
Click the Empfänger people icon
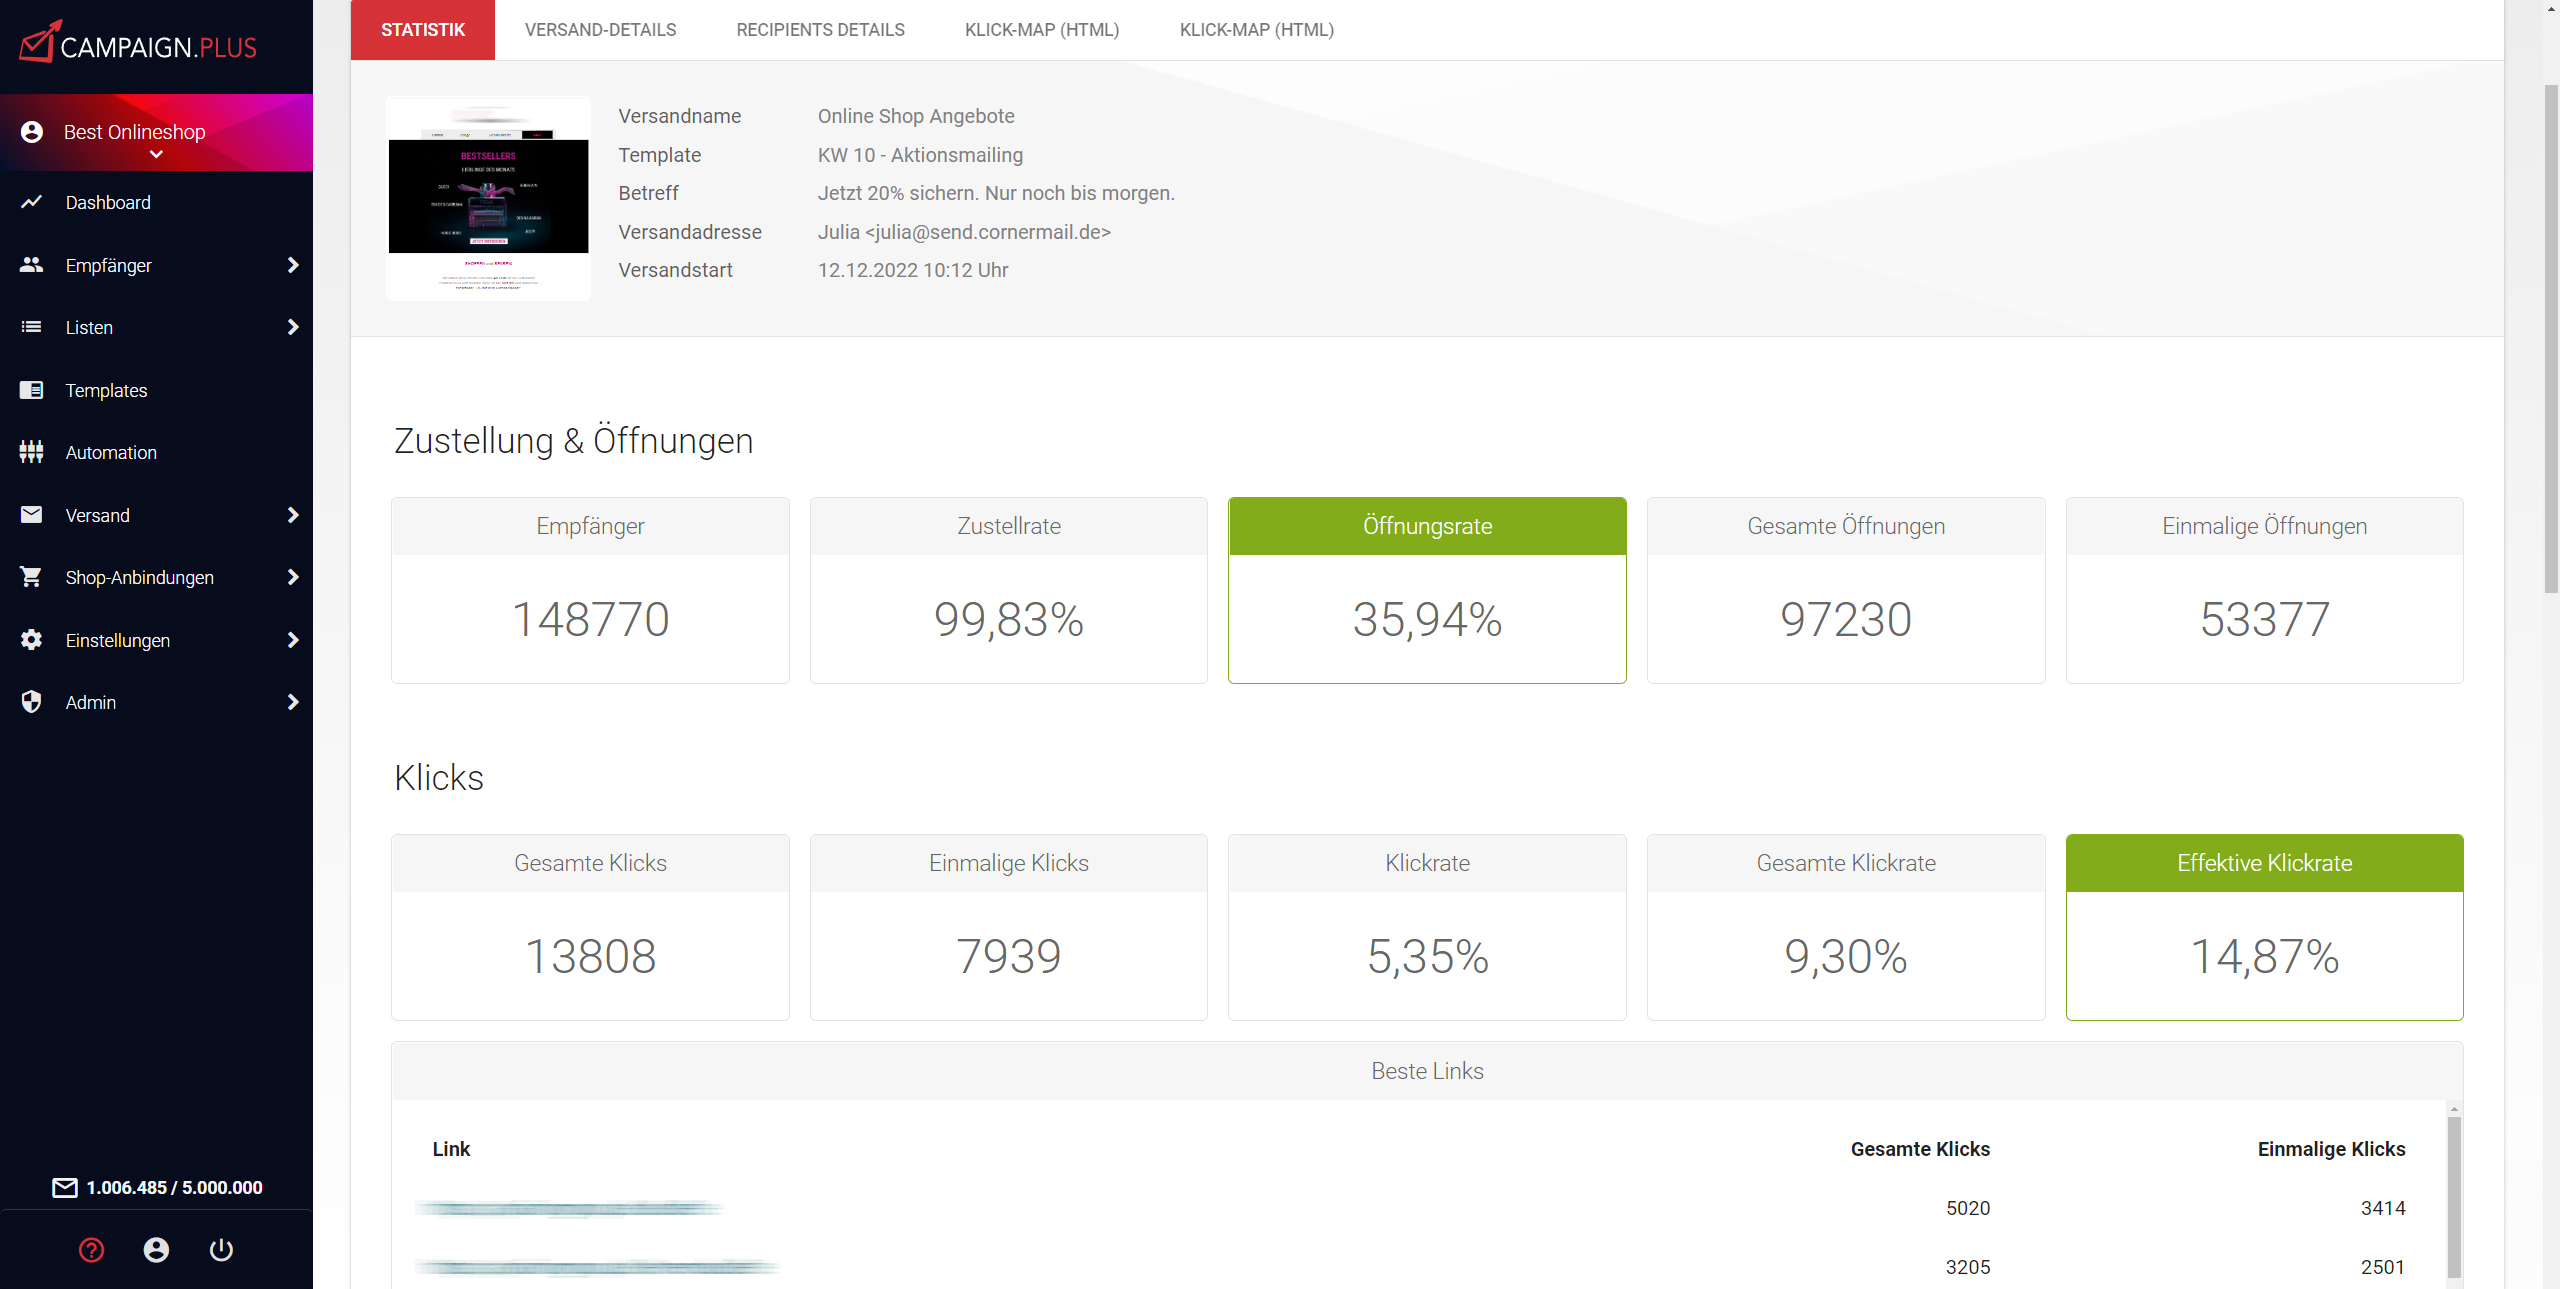(x=32, y=265)
